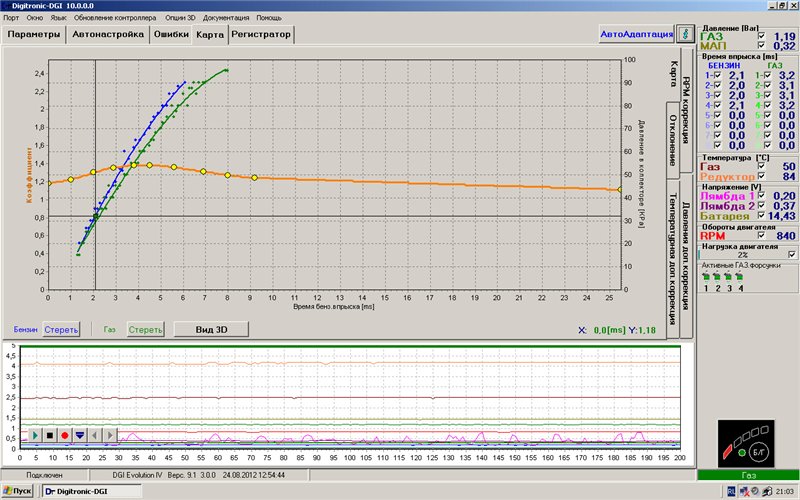The image size is (800, 500).
Task: Switch to the Автонастройка tab
Action: [x=108, y=34]
